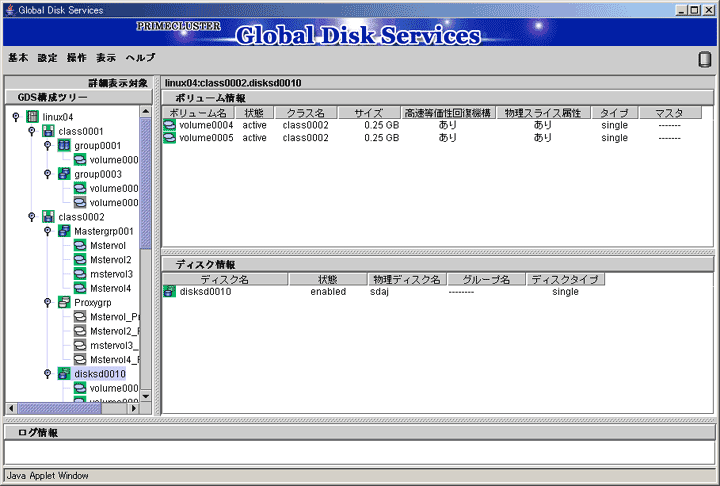Click the クラス名 column header
Screen dimensions: 720x486
(305, 113)
